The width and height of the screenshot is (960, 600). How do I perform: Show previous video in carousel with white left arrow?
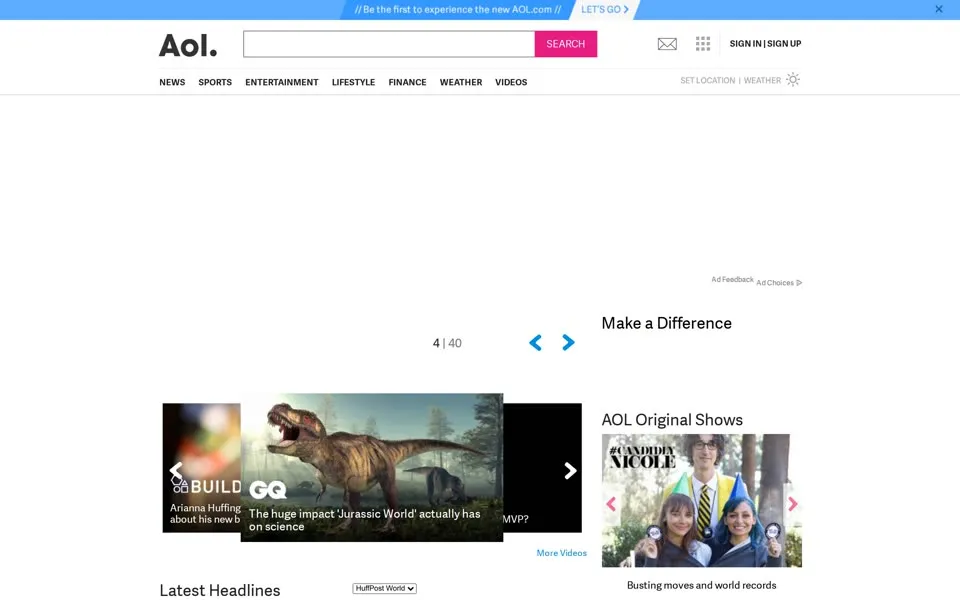[176, 470]
